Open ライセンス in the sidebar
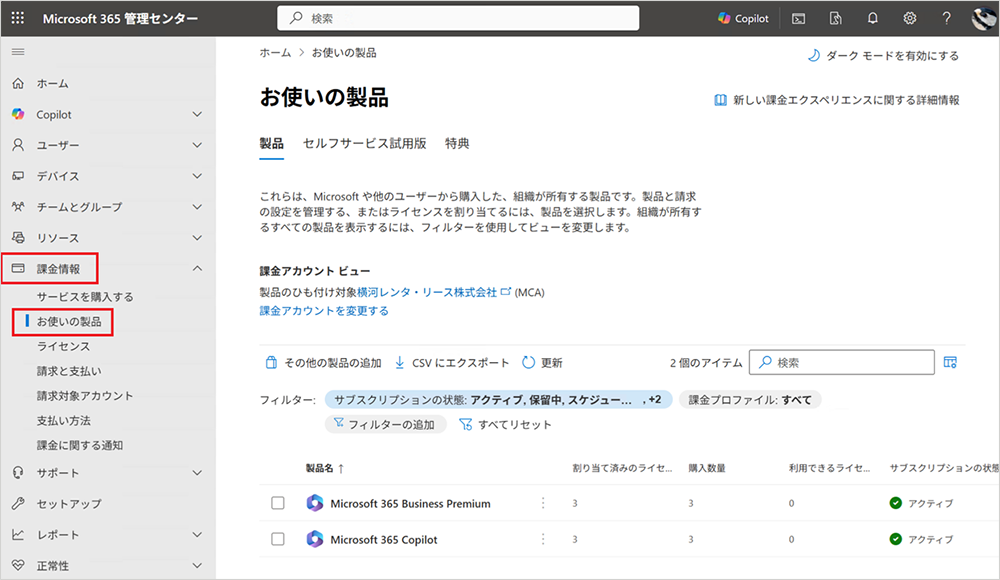The height and width of the screenshot is (580, 1000). click(63, 346)
